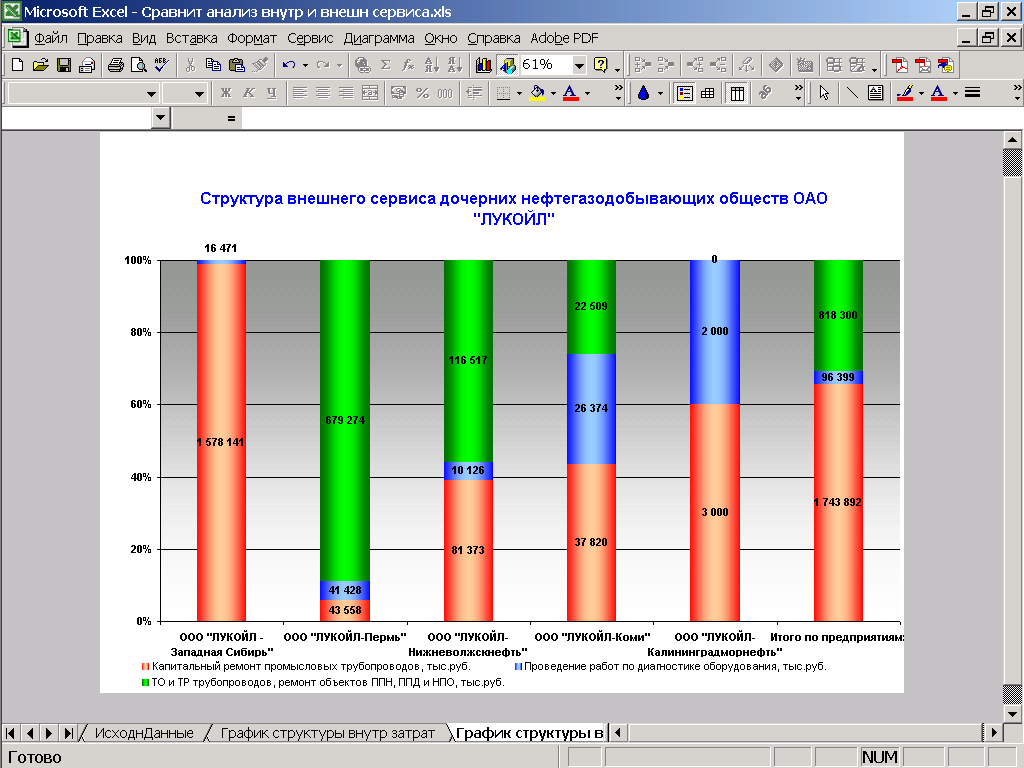Activate Format Painter brush

(260, 65)
